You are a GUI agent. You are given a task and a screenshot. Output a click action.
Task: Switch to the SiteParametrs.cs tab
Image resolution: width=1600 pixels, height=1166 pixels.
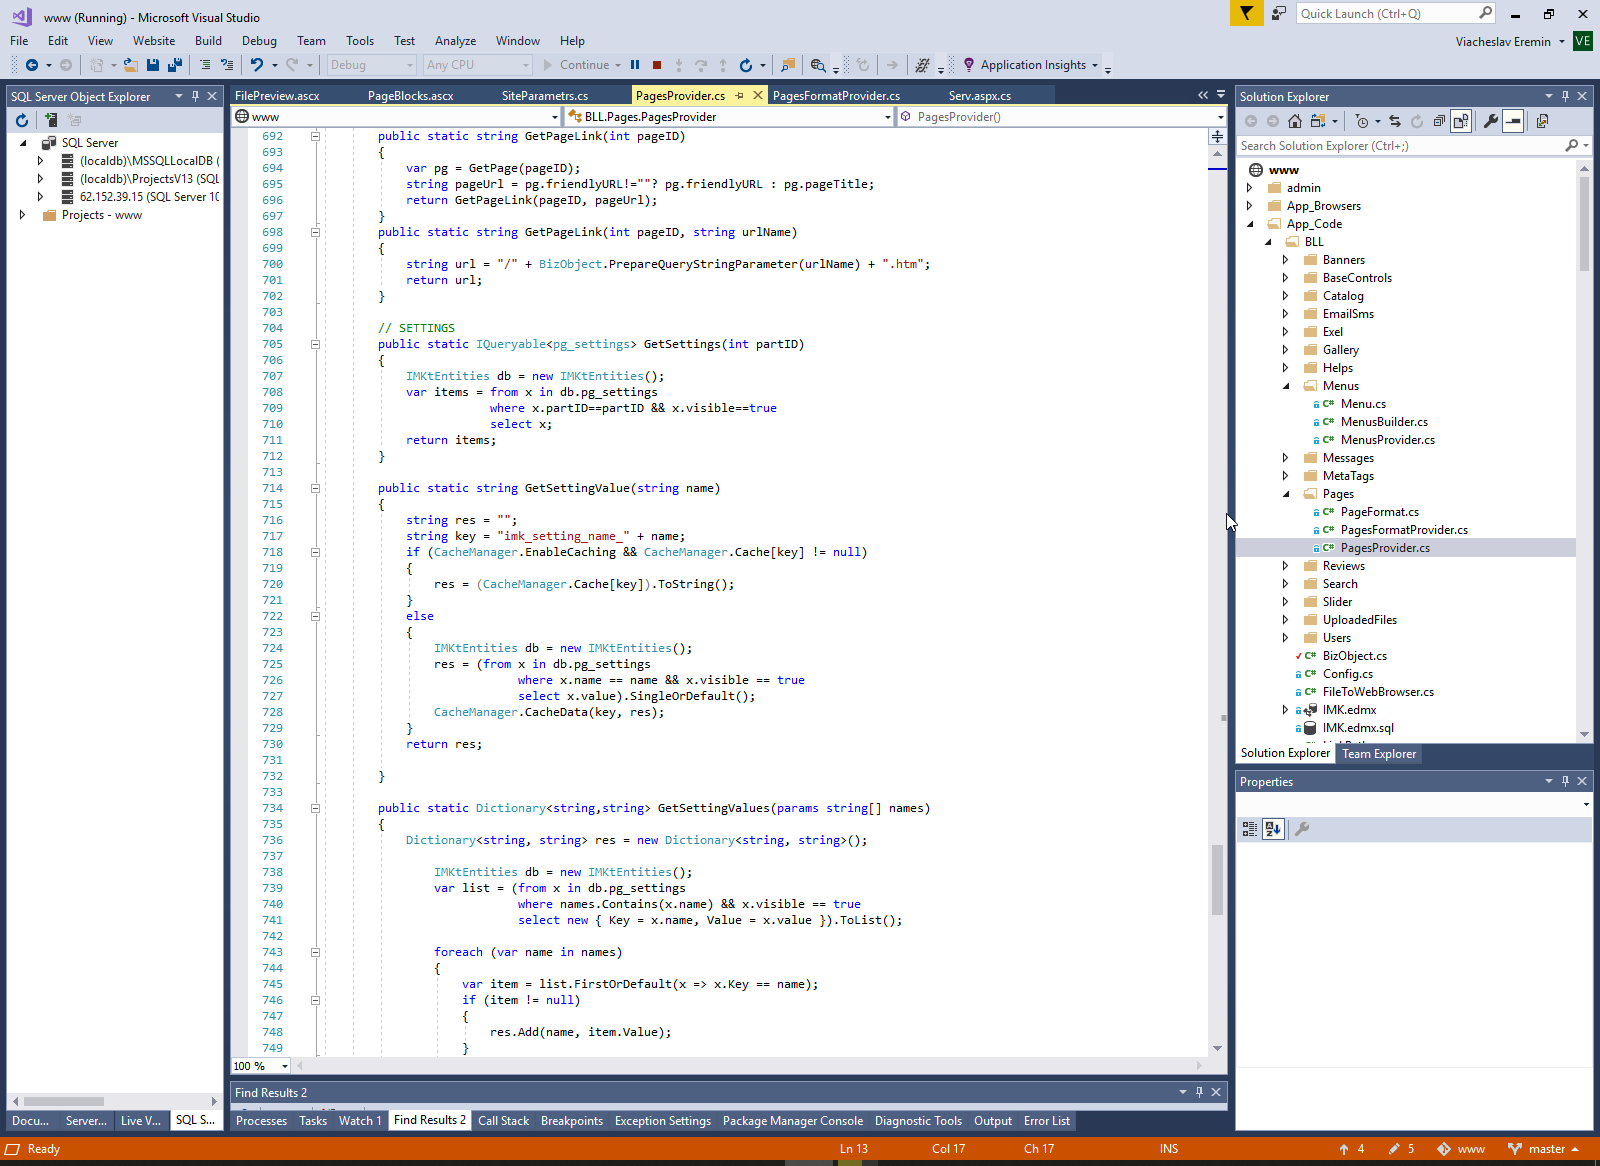(x=544, y=96)
